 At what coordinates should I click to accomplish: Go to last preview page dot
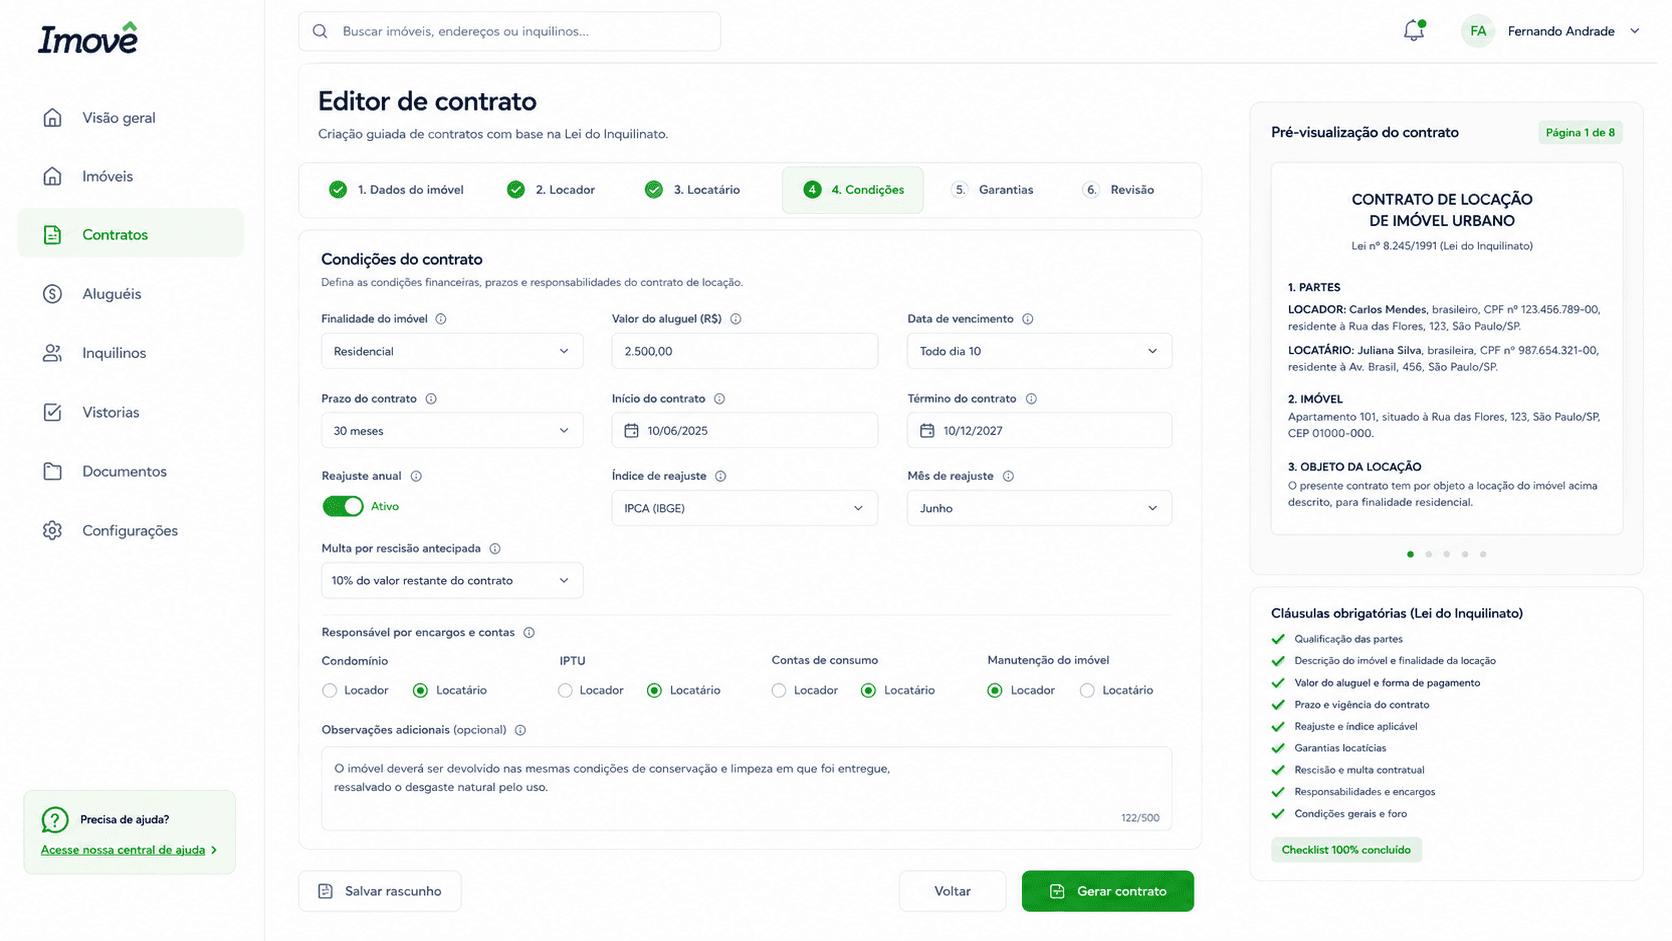1483,554
